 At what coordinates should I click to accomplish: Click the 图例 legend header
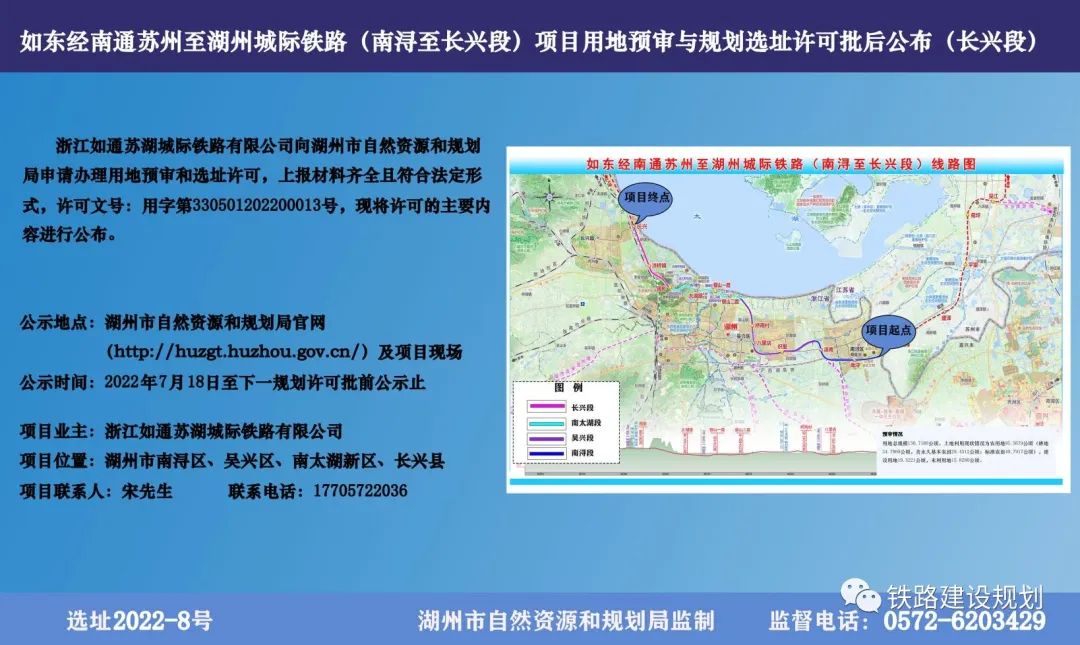pos(568,388)
